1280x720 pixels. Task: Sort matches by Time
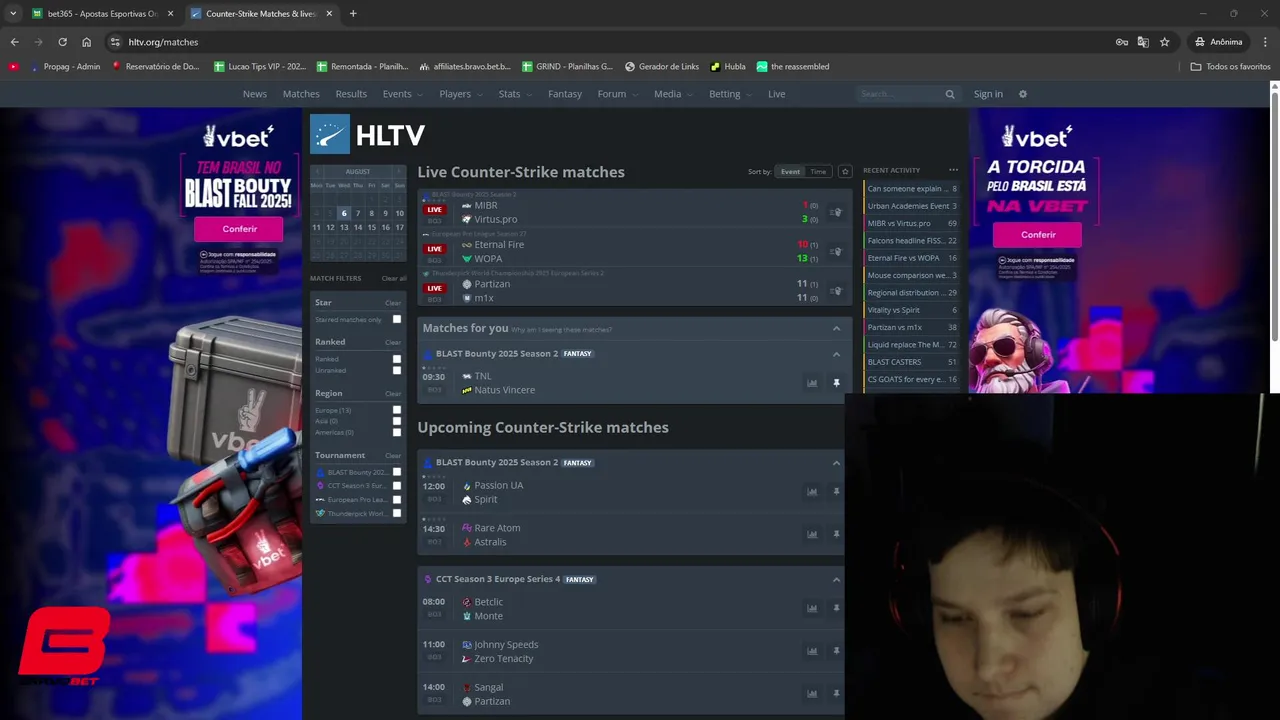coord(818,172)
